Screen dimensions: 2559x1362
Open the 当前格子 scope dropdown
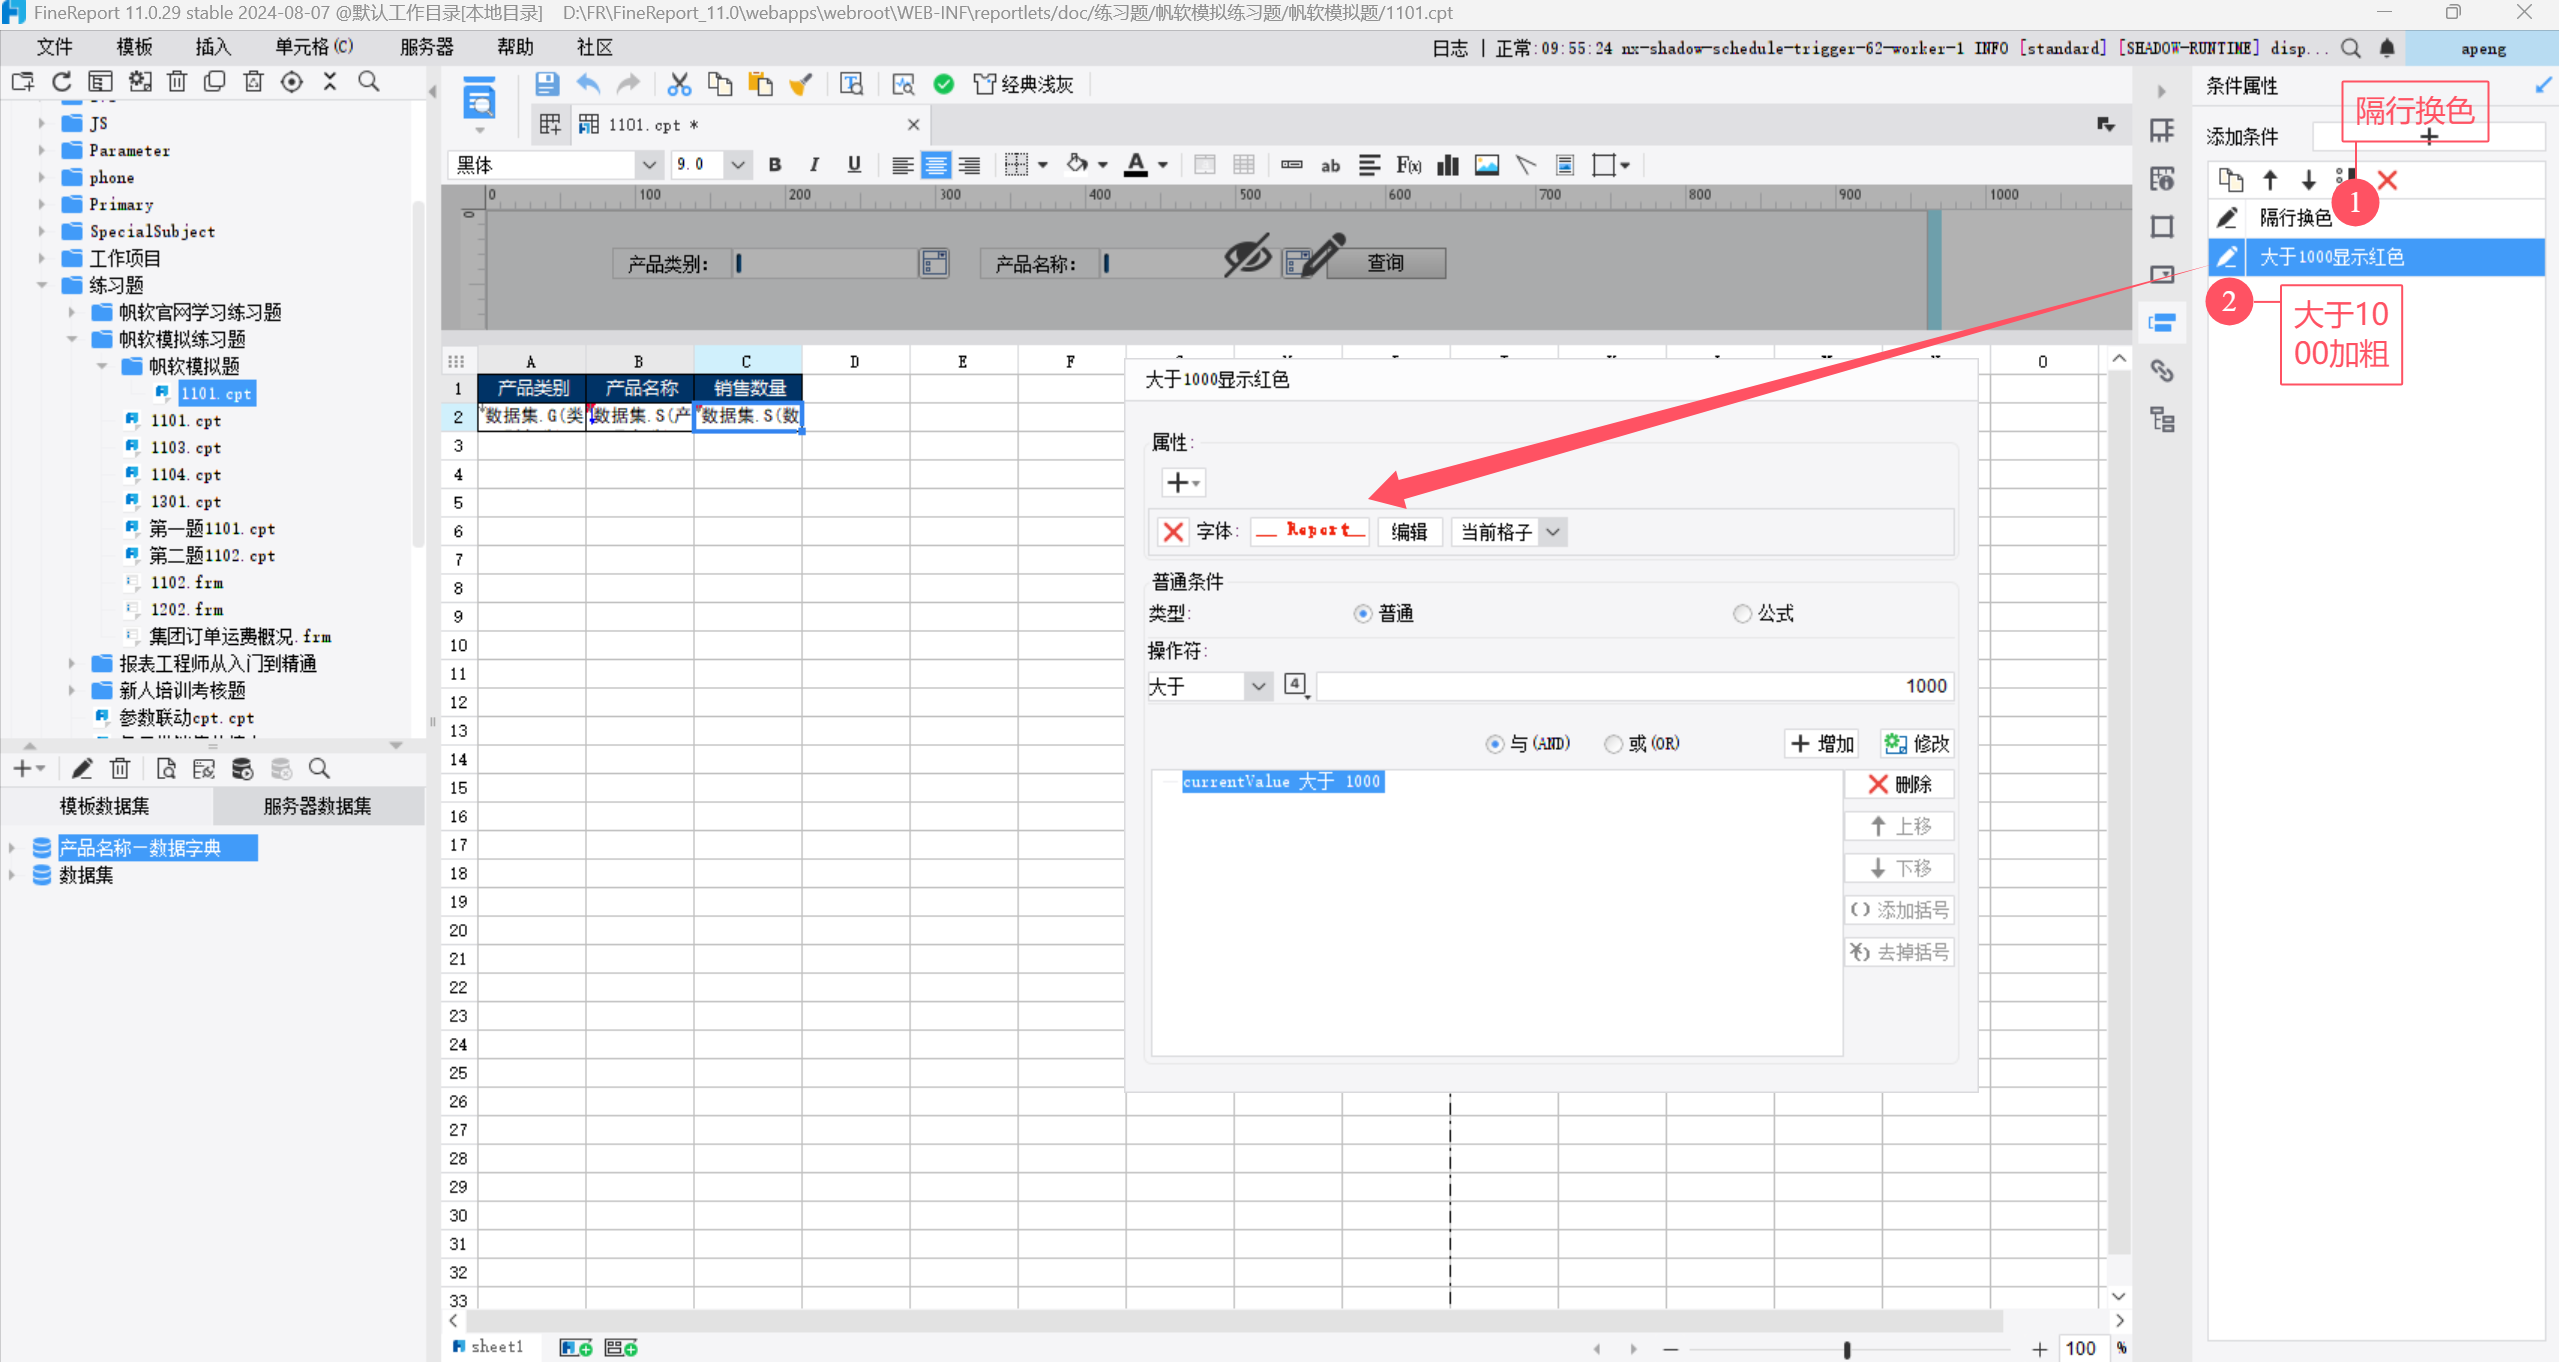coord(1552,532)
